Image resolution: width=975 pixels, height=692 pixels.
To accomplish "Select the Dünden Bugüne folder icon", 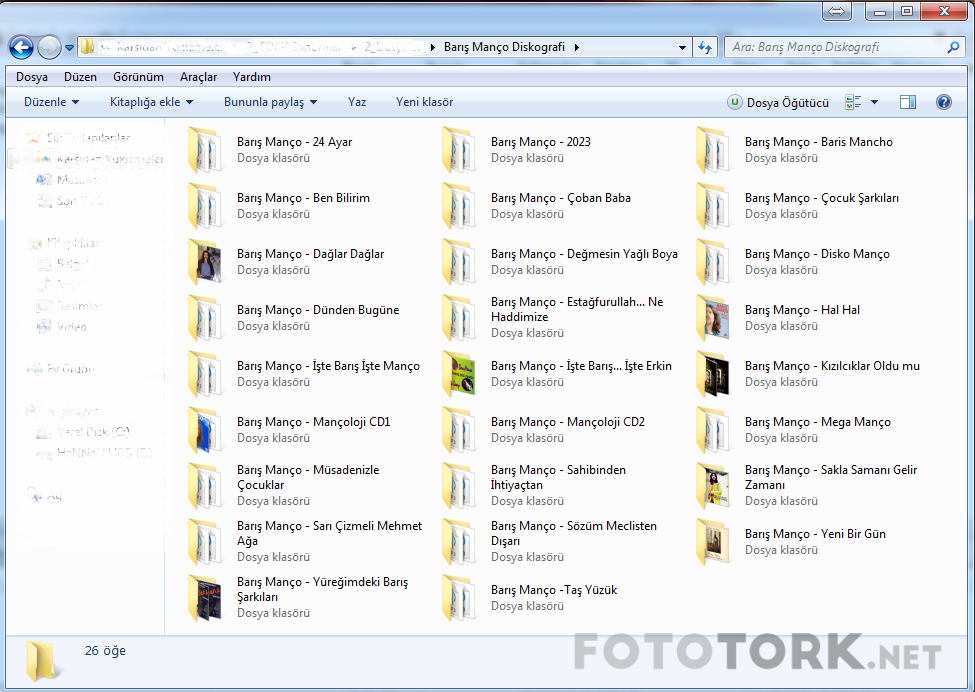I will tap(205, 317).
